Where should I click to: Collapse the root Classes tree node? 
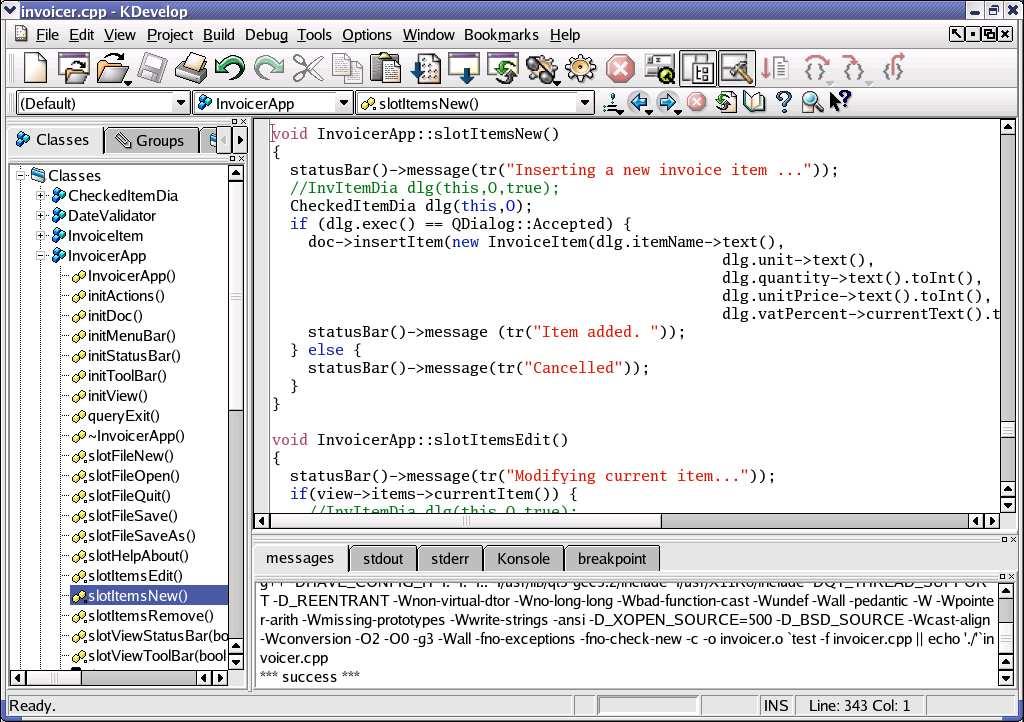pyautogui.click(x=21, y=175)
